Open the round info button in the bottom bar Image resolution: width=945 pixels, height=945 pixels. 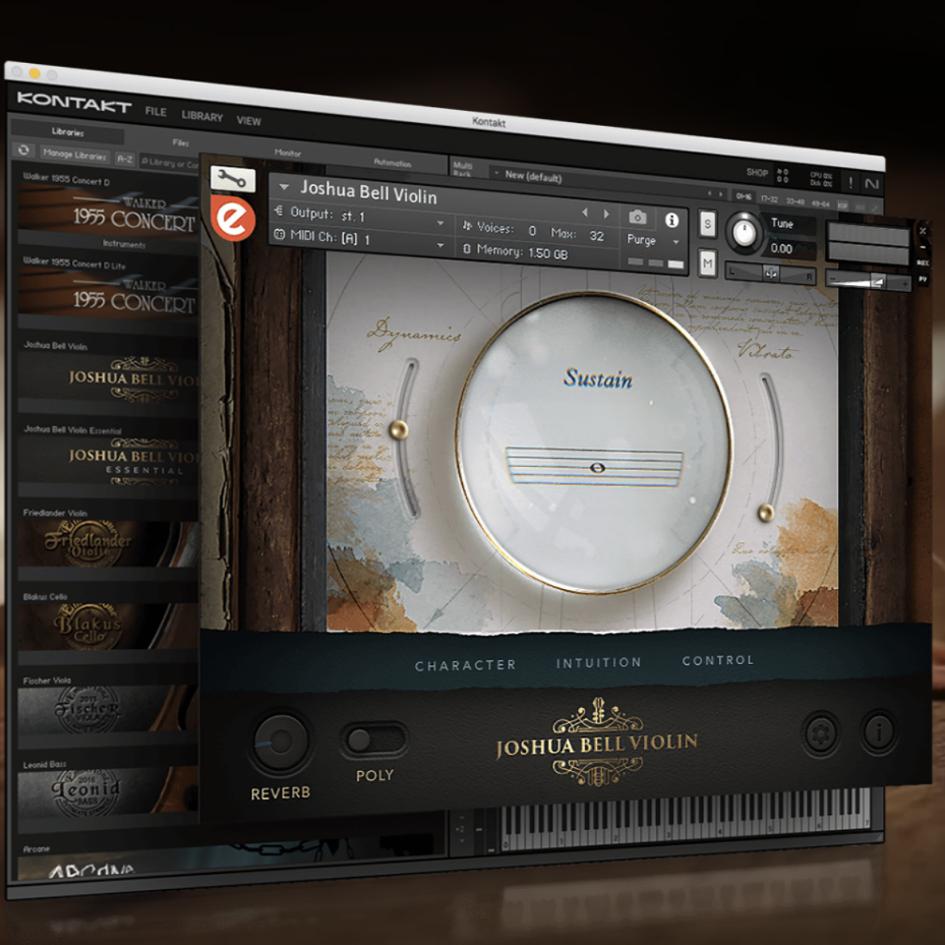click(x=879, y=732)
